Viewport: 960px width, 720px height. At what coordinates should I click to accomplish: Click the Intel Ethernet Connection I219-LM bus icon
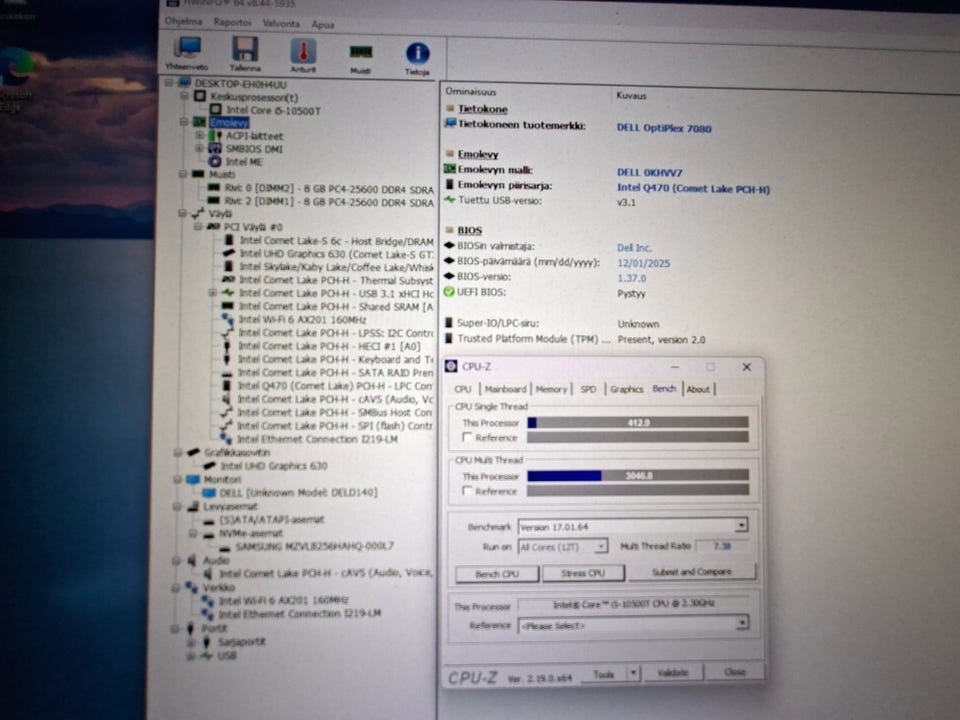(226, 439)
